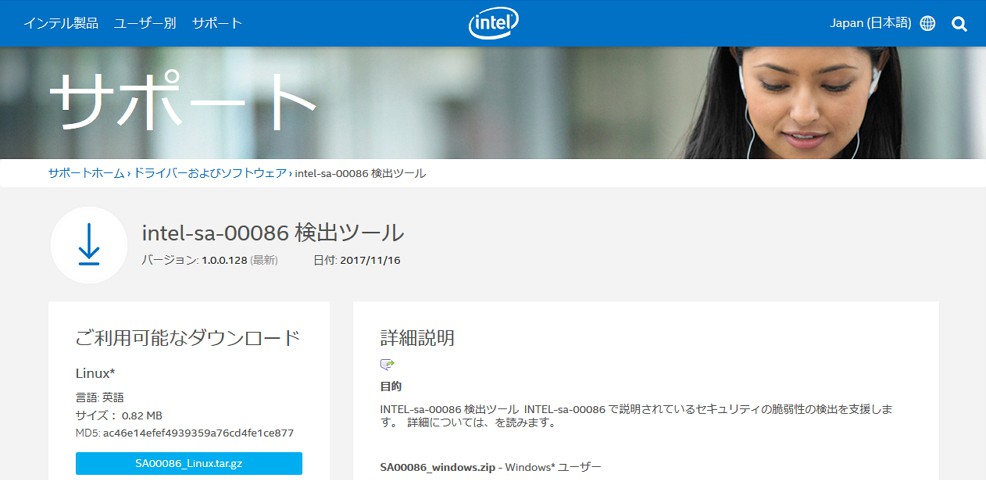The width and height of the screenshot is (986, 480).
Task: Click 言語: 英語 line
Action: [100, 398]
